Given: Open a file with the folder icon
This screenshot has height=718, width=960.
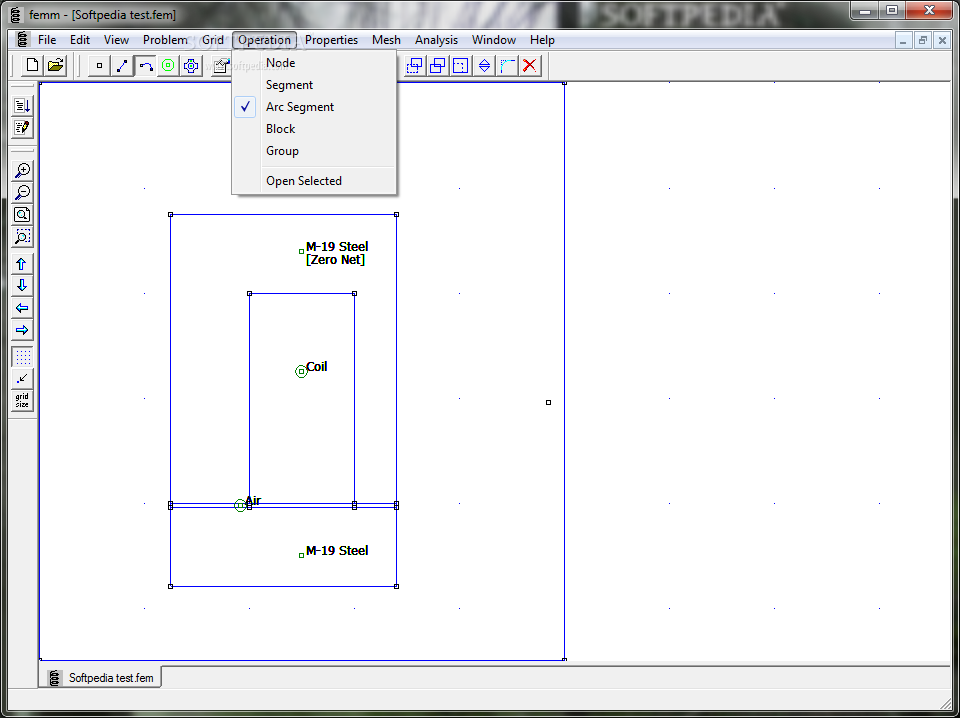Looking at the screenshot, I should pos(56,65).
